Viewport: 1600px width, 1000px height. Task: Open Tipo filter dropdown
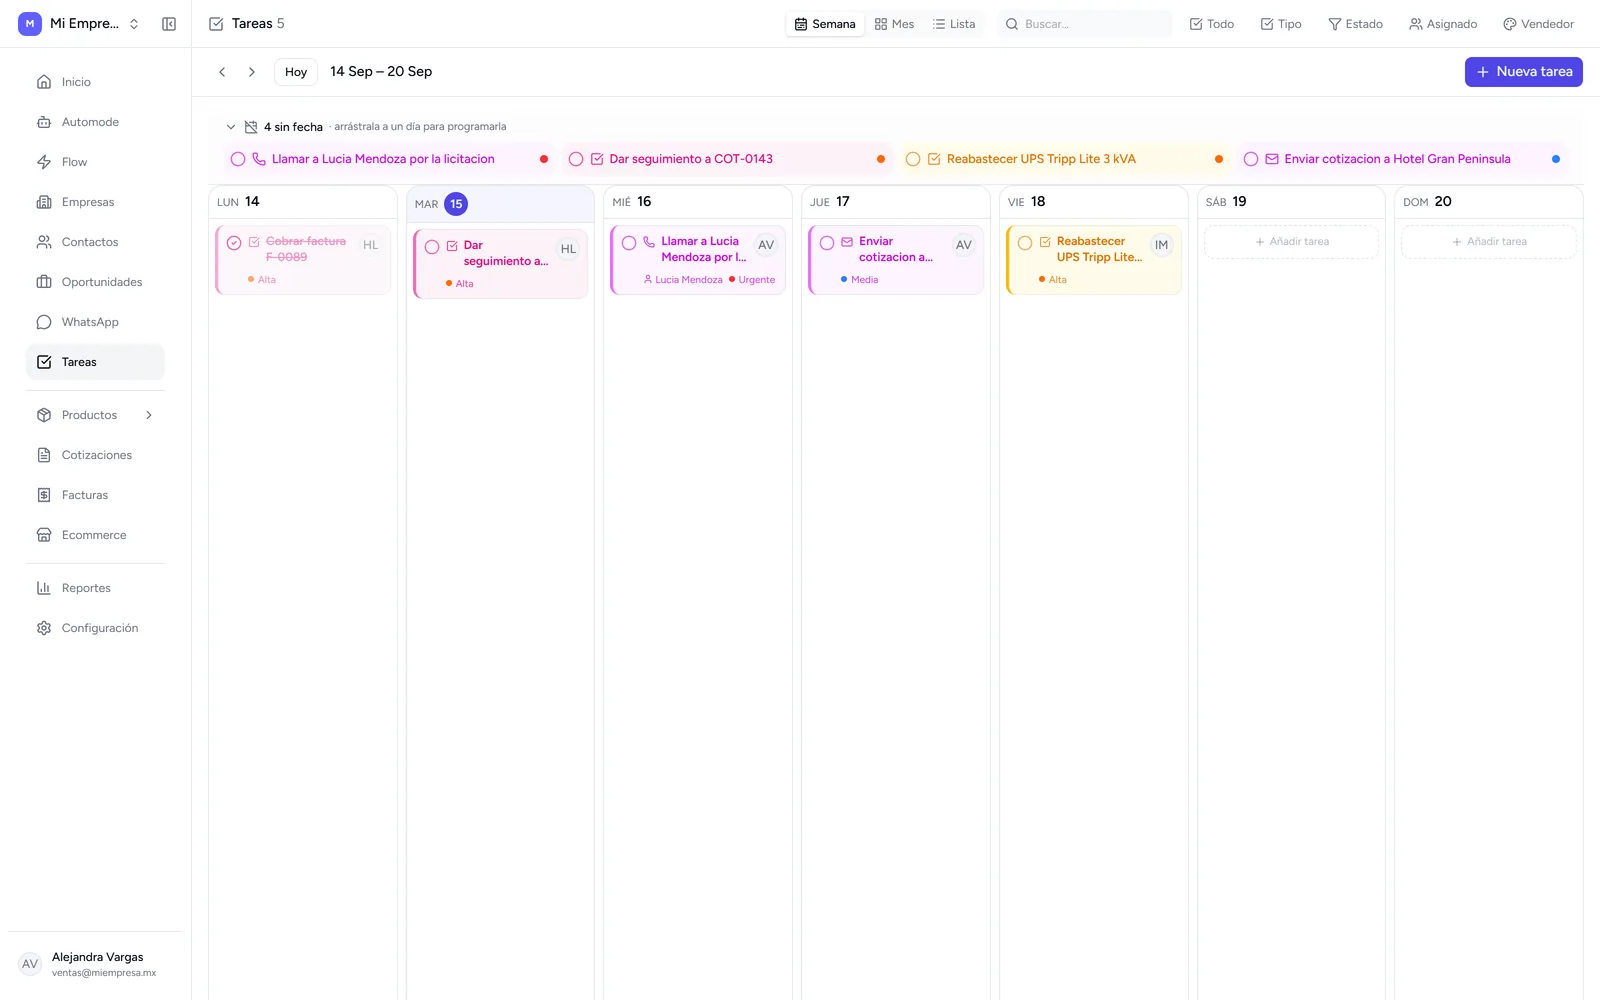tap(1281, 24)
